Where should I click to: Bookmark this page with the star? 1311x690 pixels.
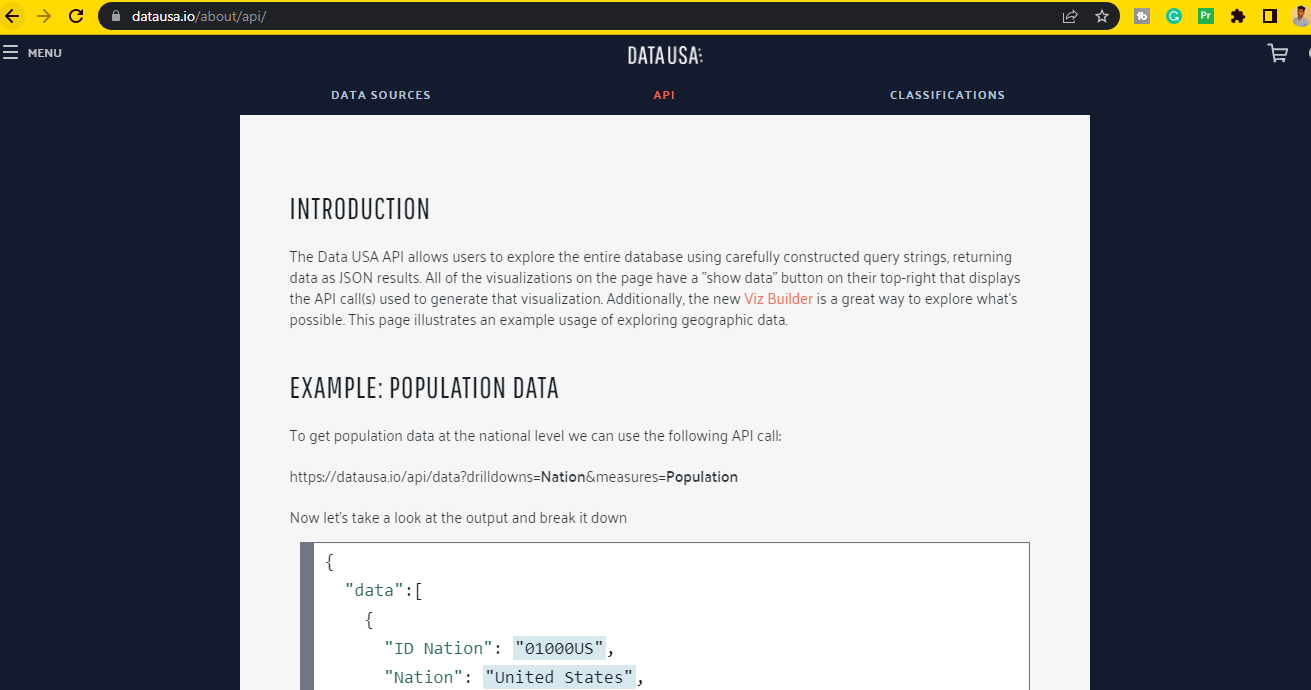tap(1102, 16)
